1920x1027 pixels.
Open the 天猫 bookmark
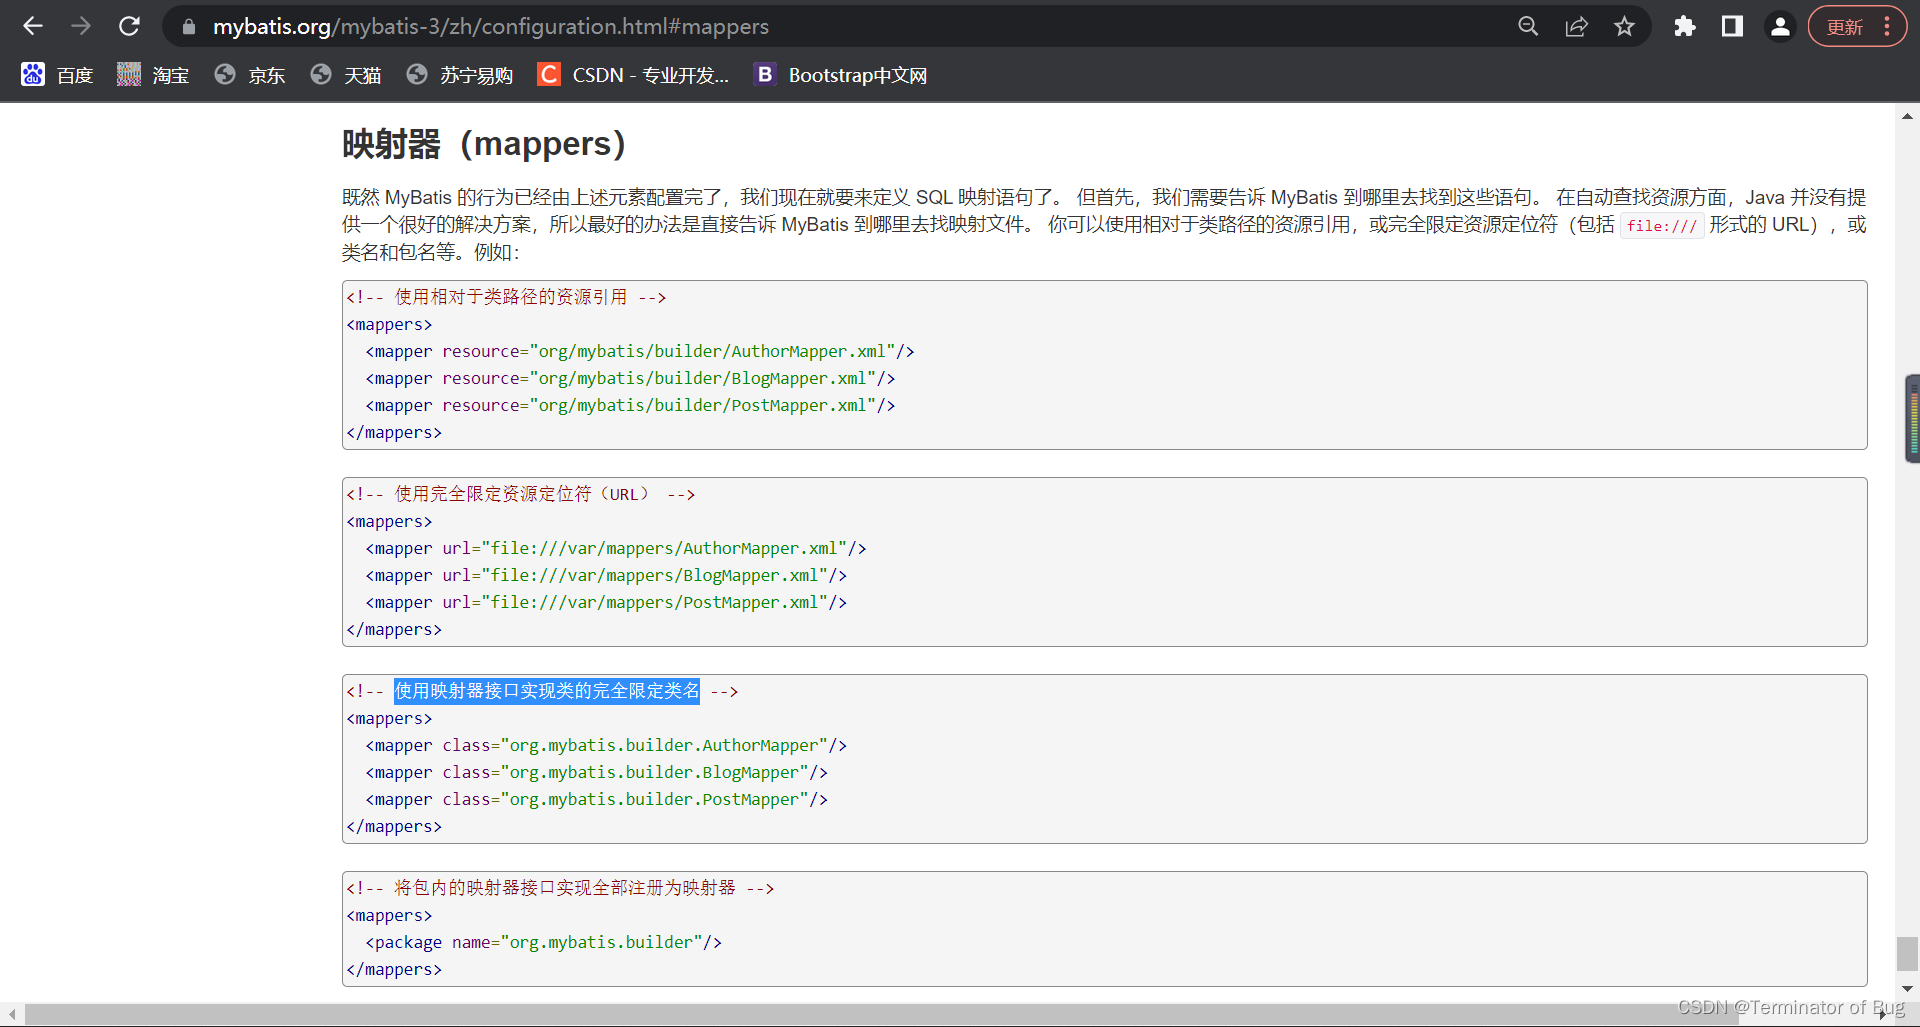click(346, 75)
